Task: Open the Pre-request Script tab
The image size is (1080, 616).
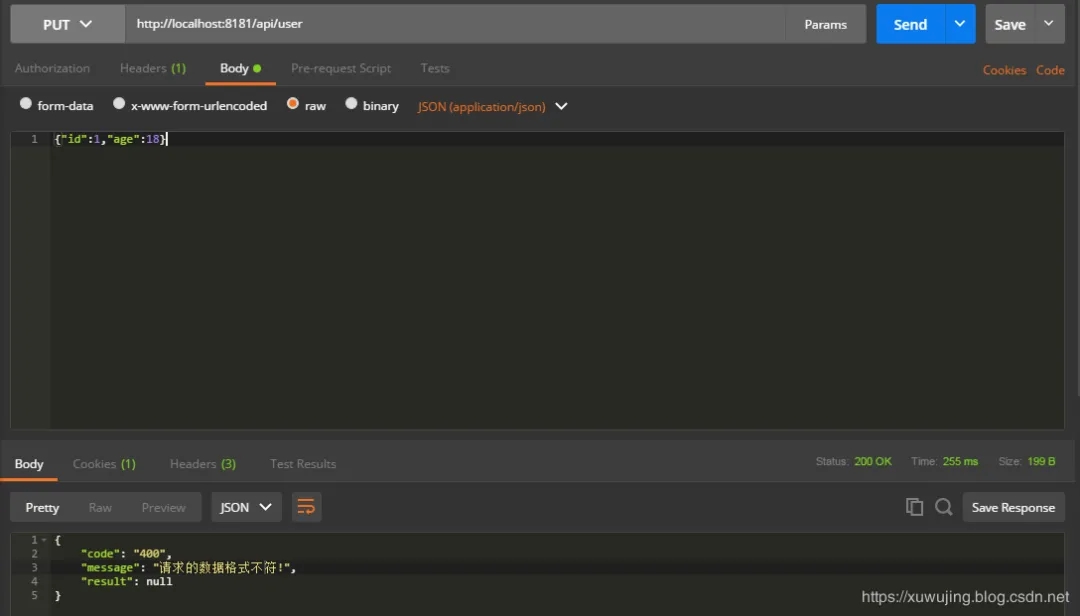Action: [340, 68]
